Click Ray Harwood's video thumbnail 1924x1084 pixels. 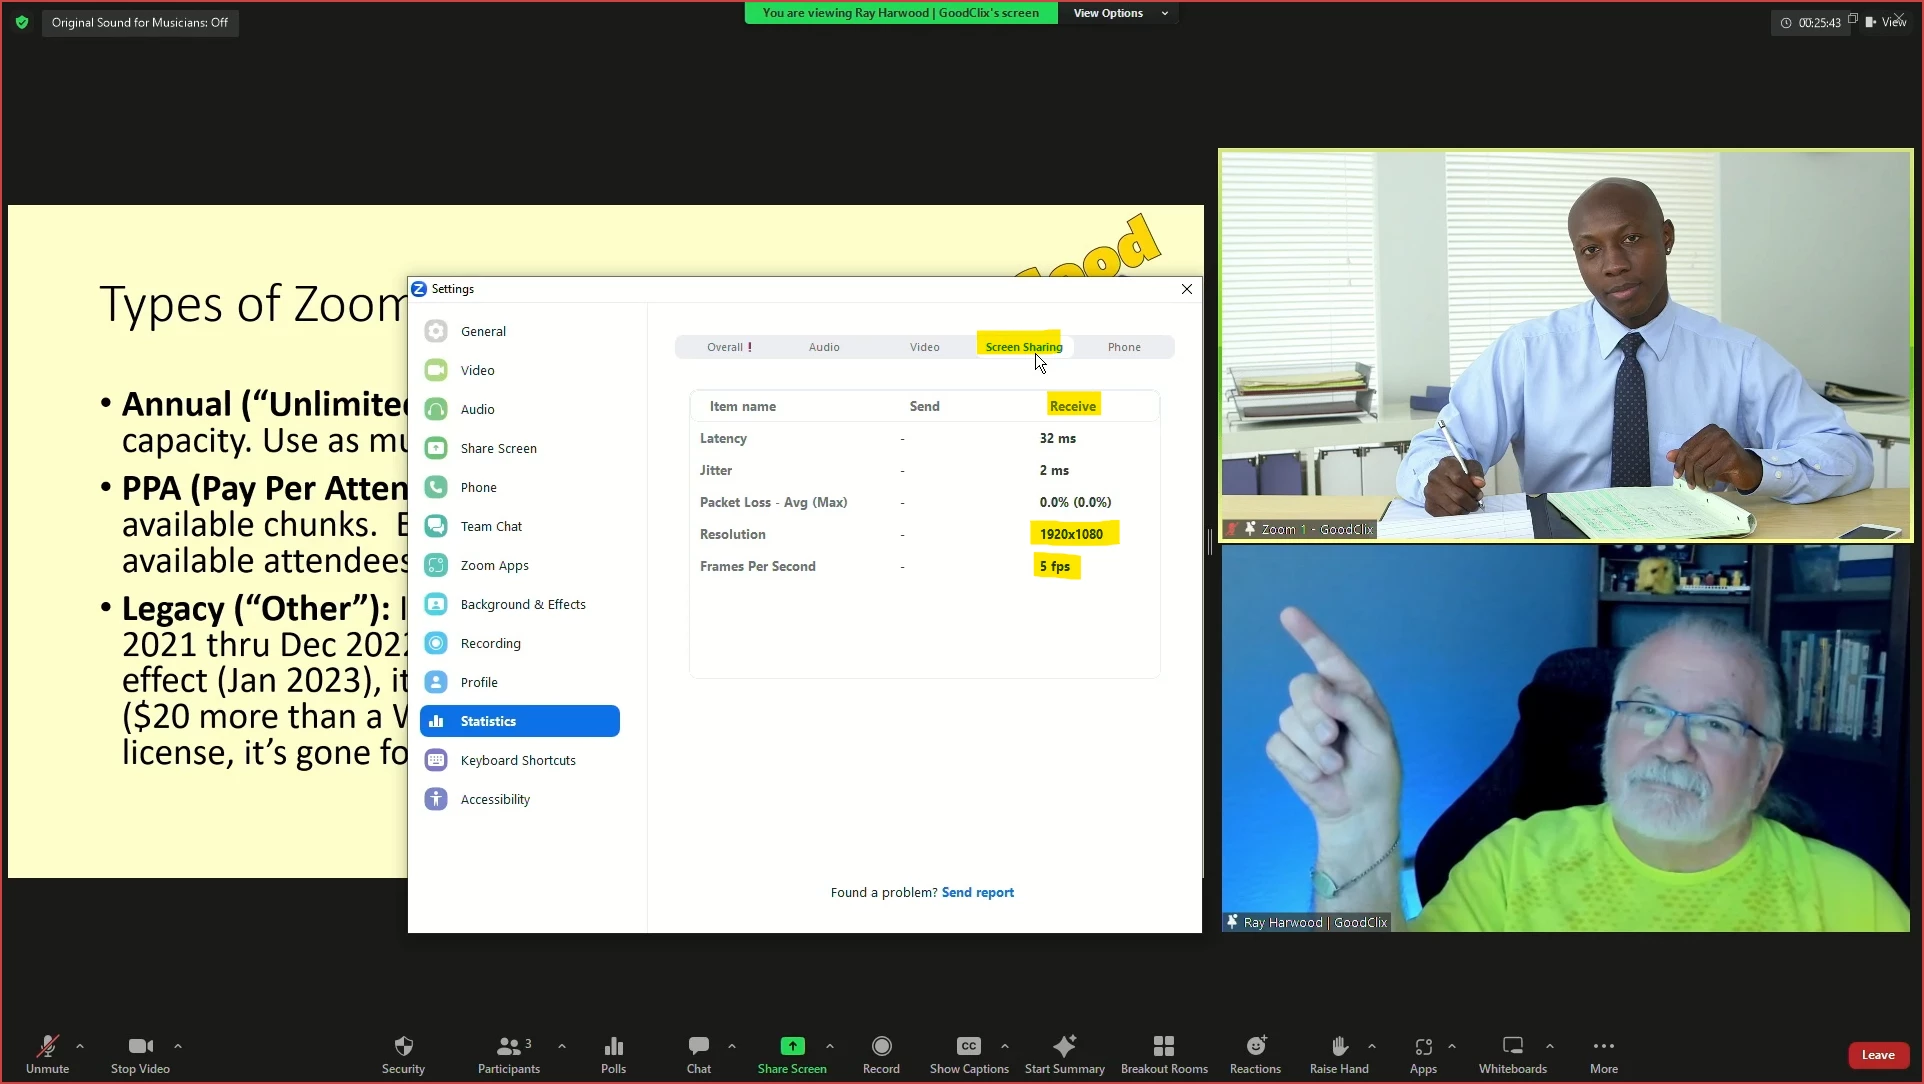click(1565, 738)
